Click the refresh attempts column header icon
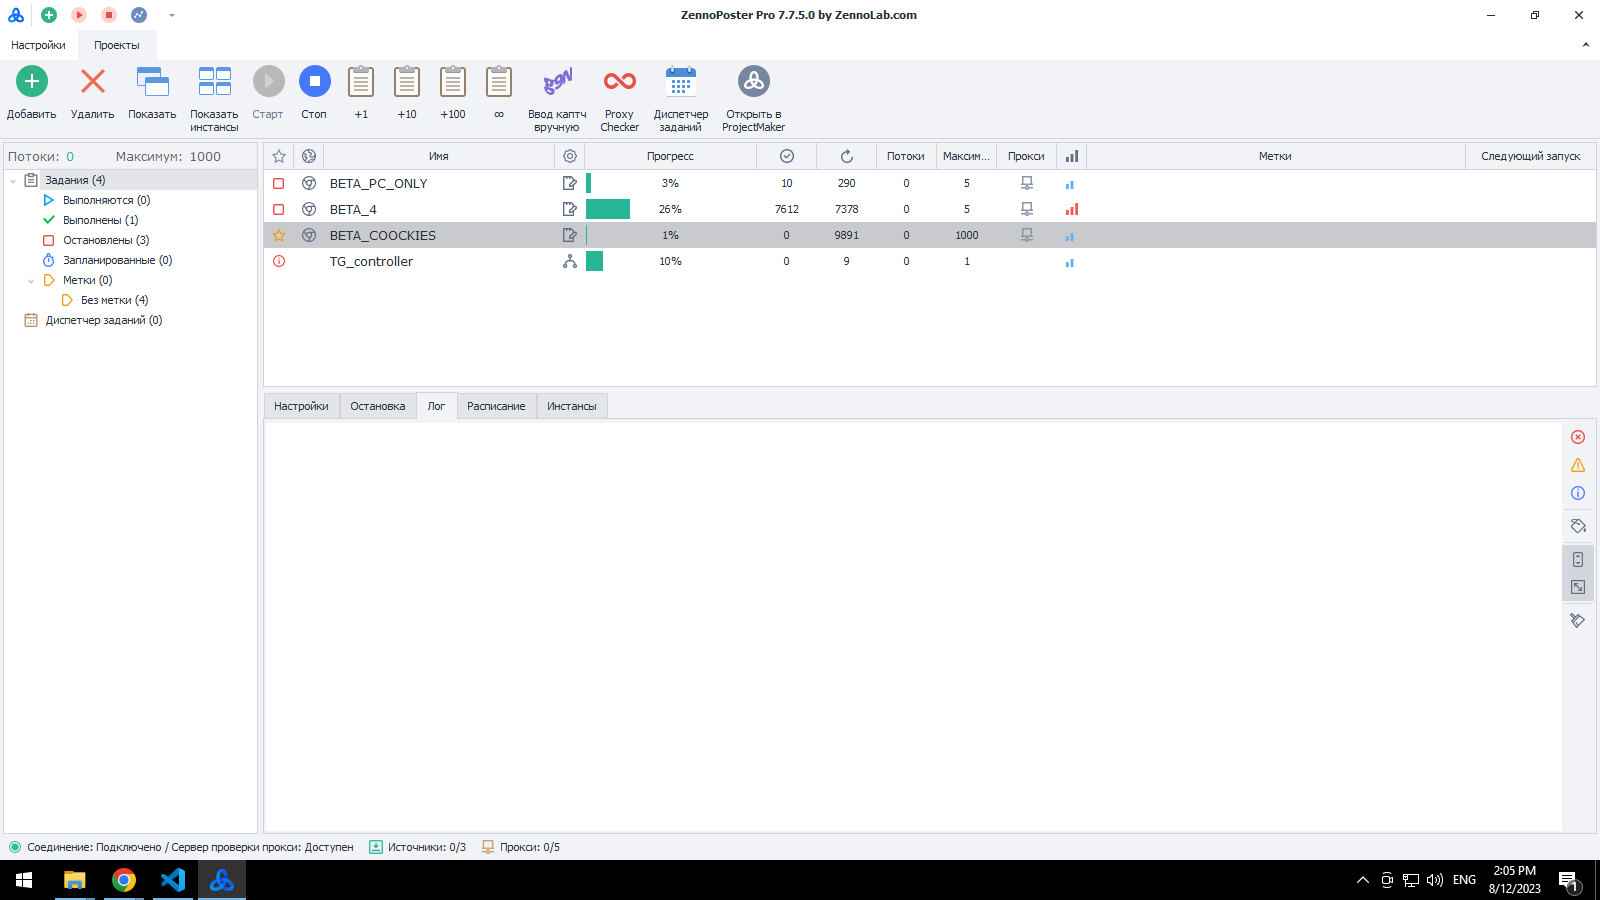This screenshot has height=900, width=1600. [x=847, y=156]
